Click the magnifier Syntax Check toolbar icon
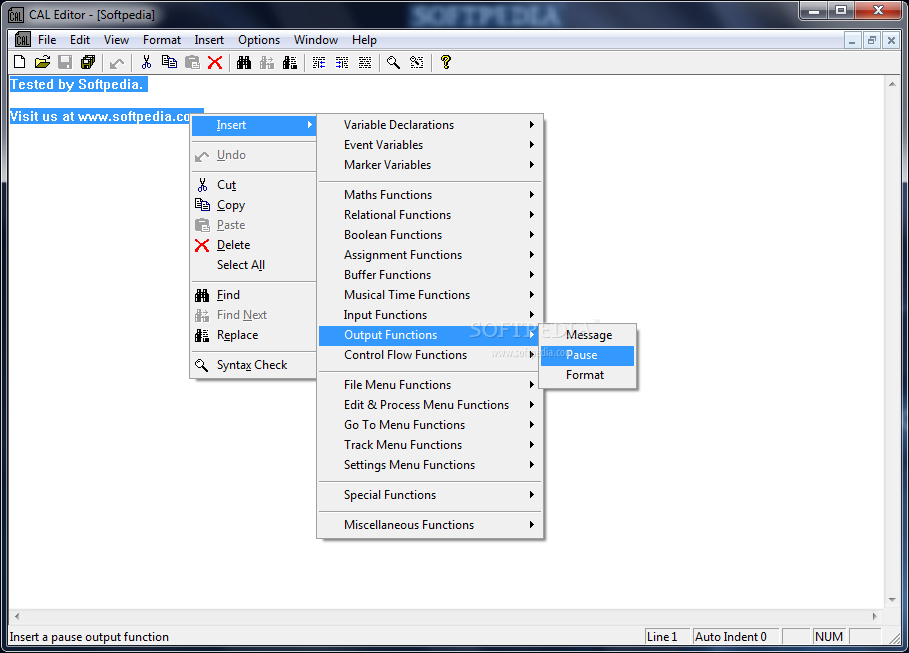Screen dimensions: 909x653 [394, 62]
